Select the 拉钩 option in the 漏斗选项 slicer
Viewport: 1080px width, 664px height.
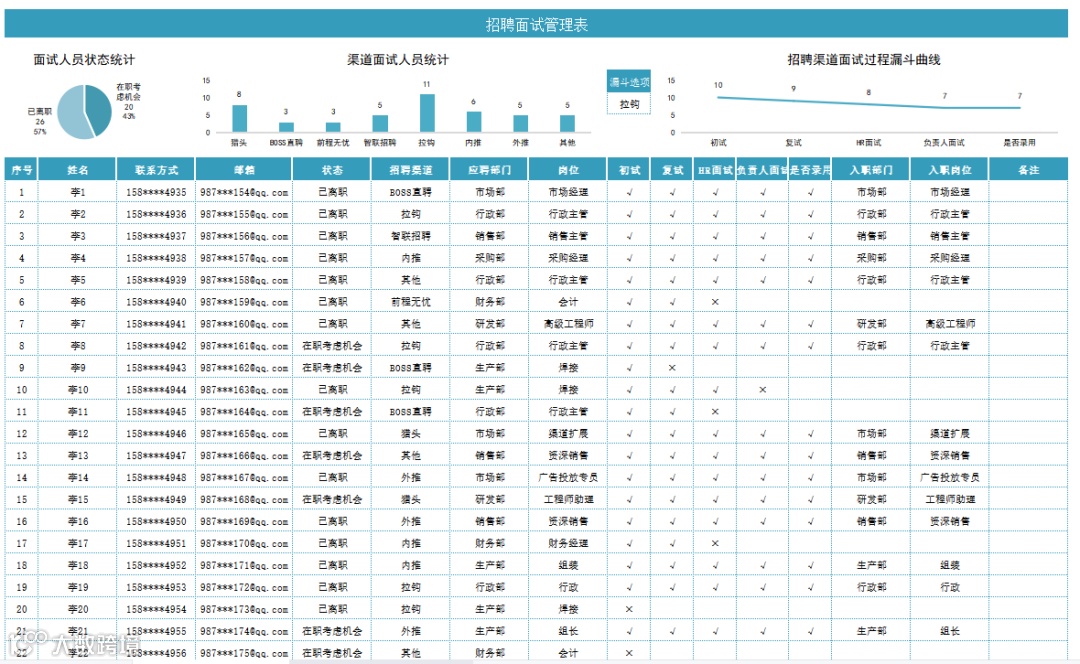click(629, 104)
